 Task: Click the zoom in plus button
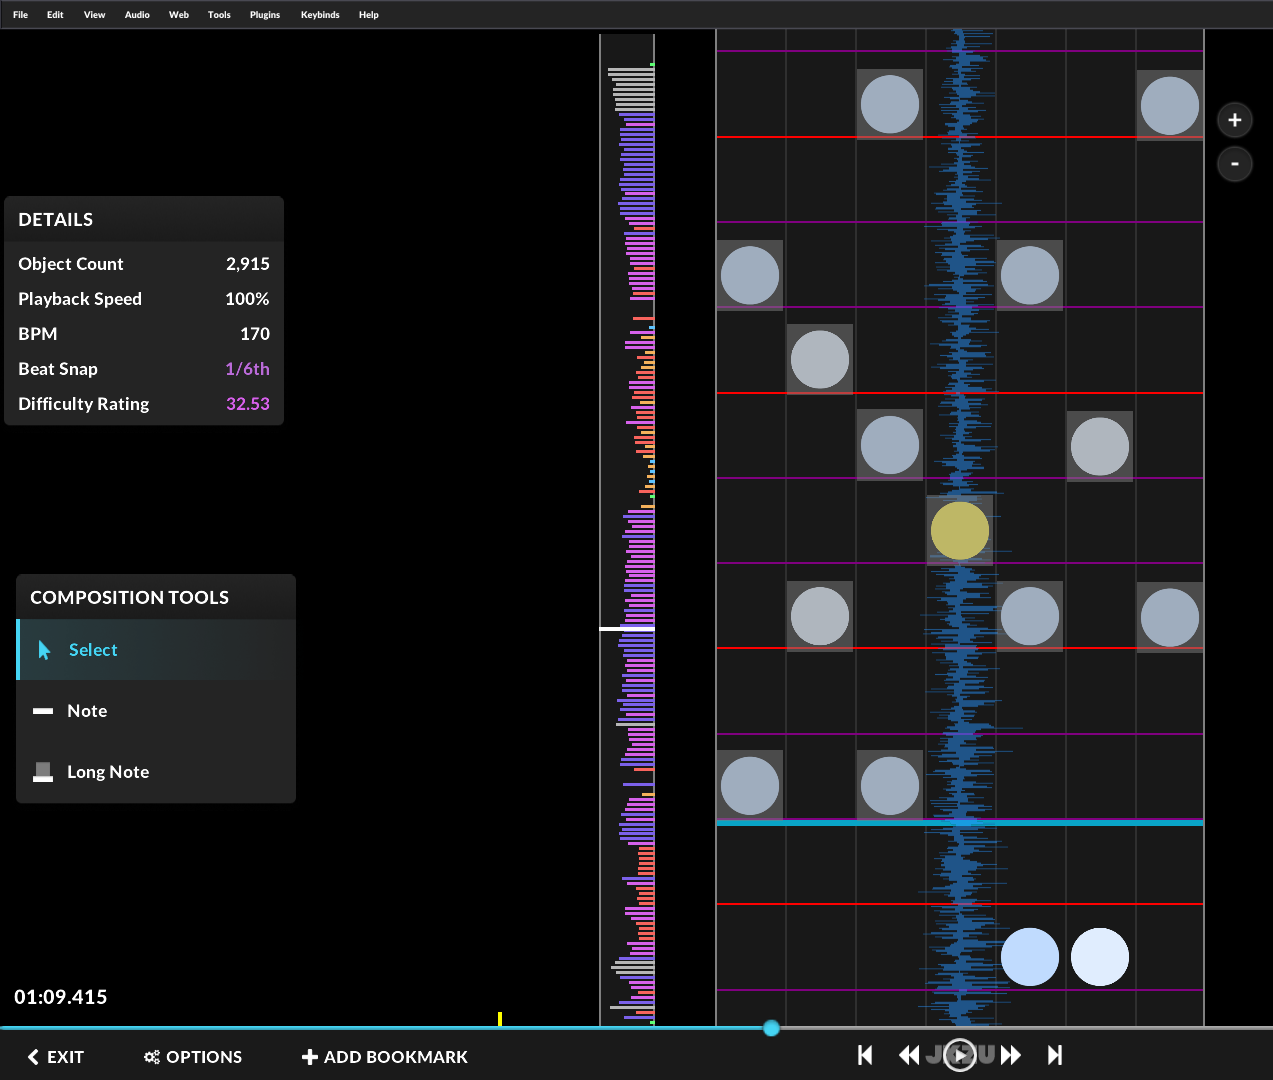(1234, 120)
